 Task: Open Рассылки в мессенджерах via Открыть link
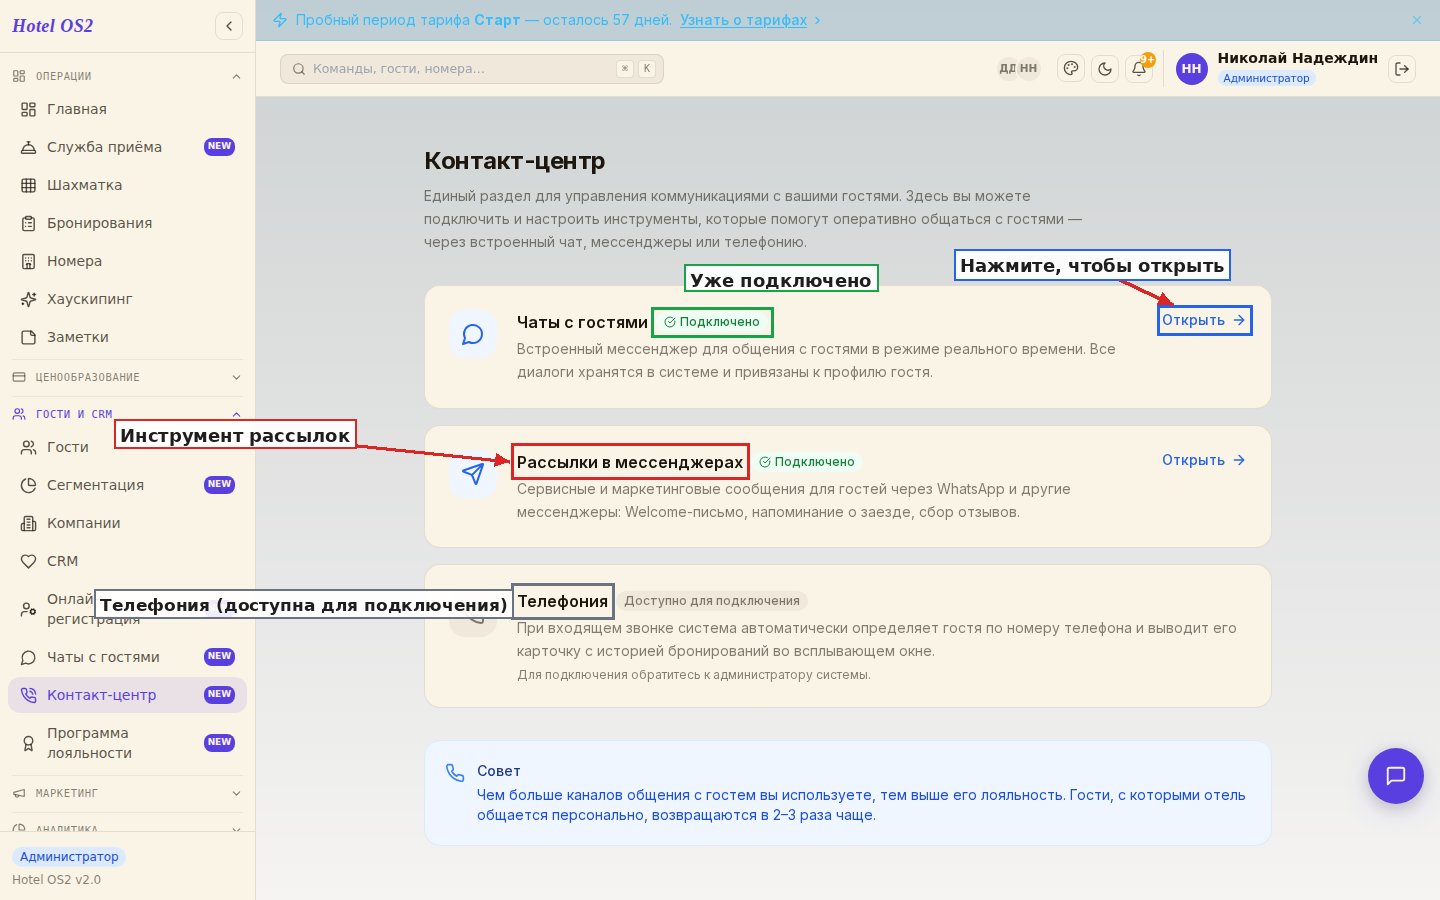point(1204,460)
